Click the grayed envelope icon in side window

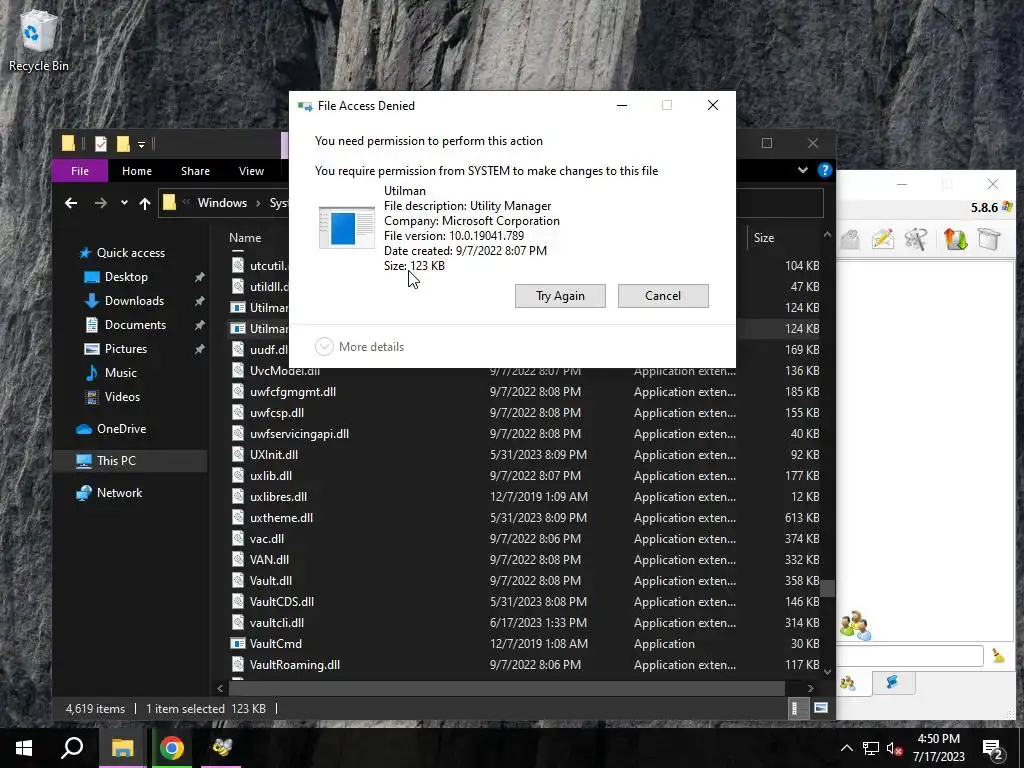(x=850, y=239)
